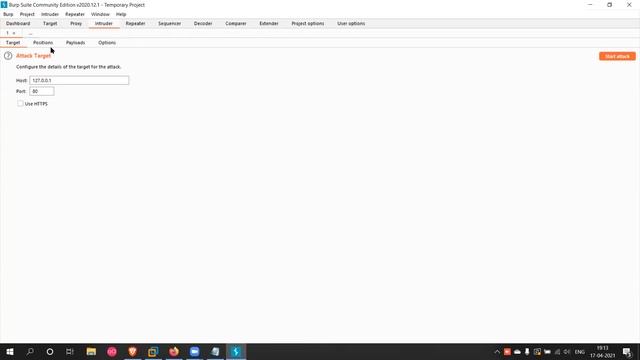Open File Explorer from taskbar
This screenshot has height=360, width=640.
(x=91, y=351)
